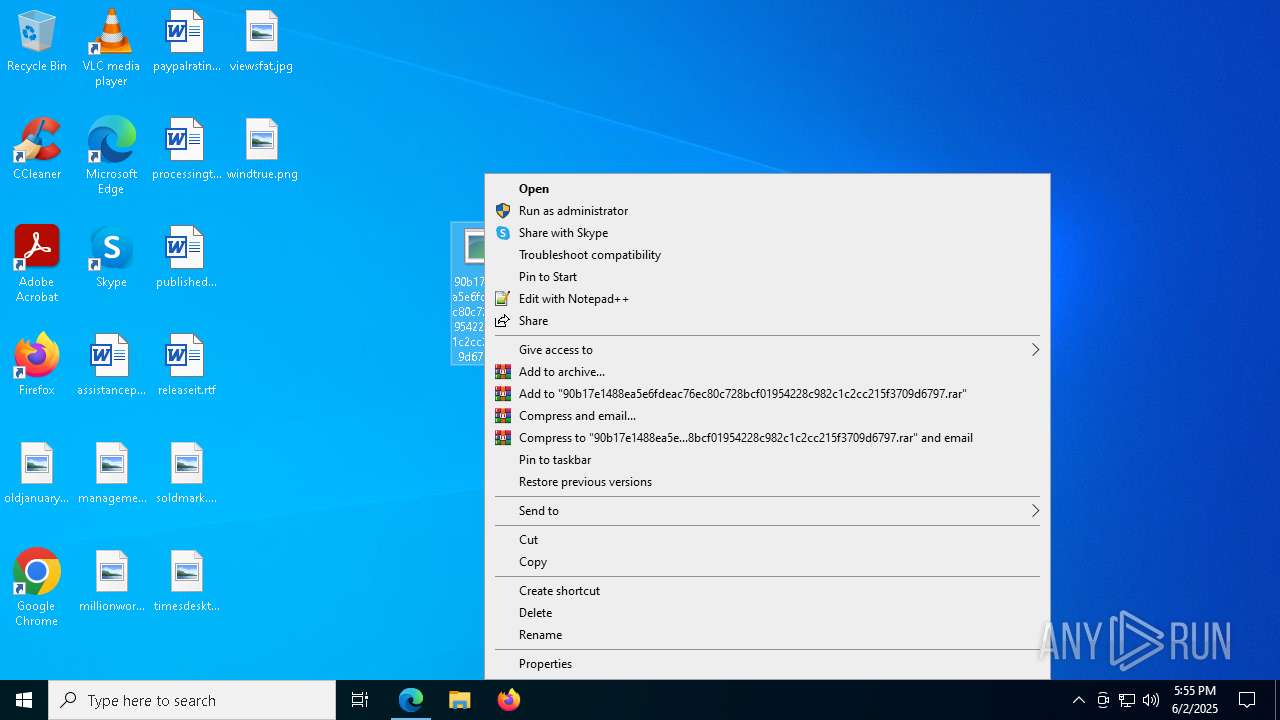Expand the Send to submenu

point(767,511)
